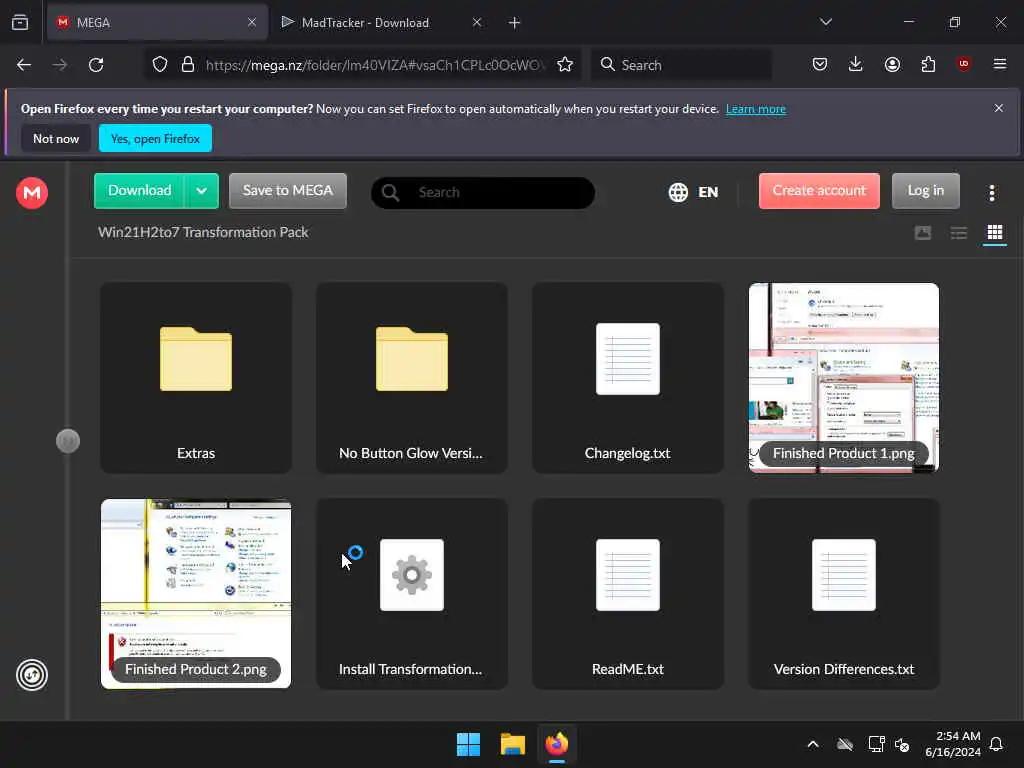Click the site padlock security icon
This screenshot has height=768, width=1024.
click(188, 65)
